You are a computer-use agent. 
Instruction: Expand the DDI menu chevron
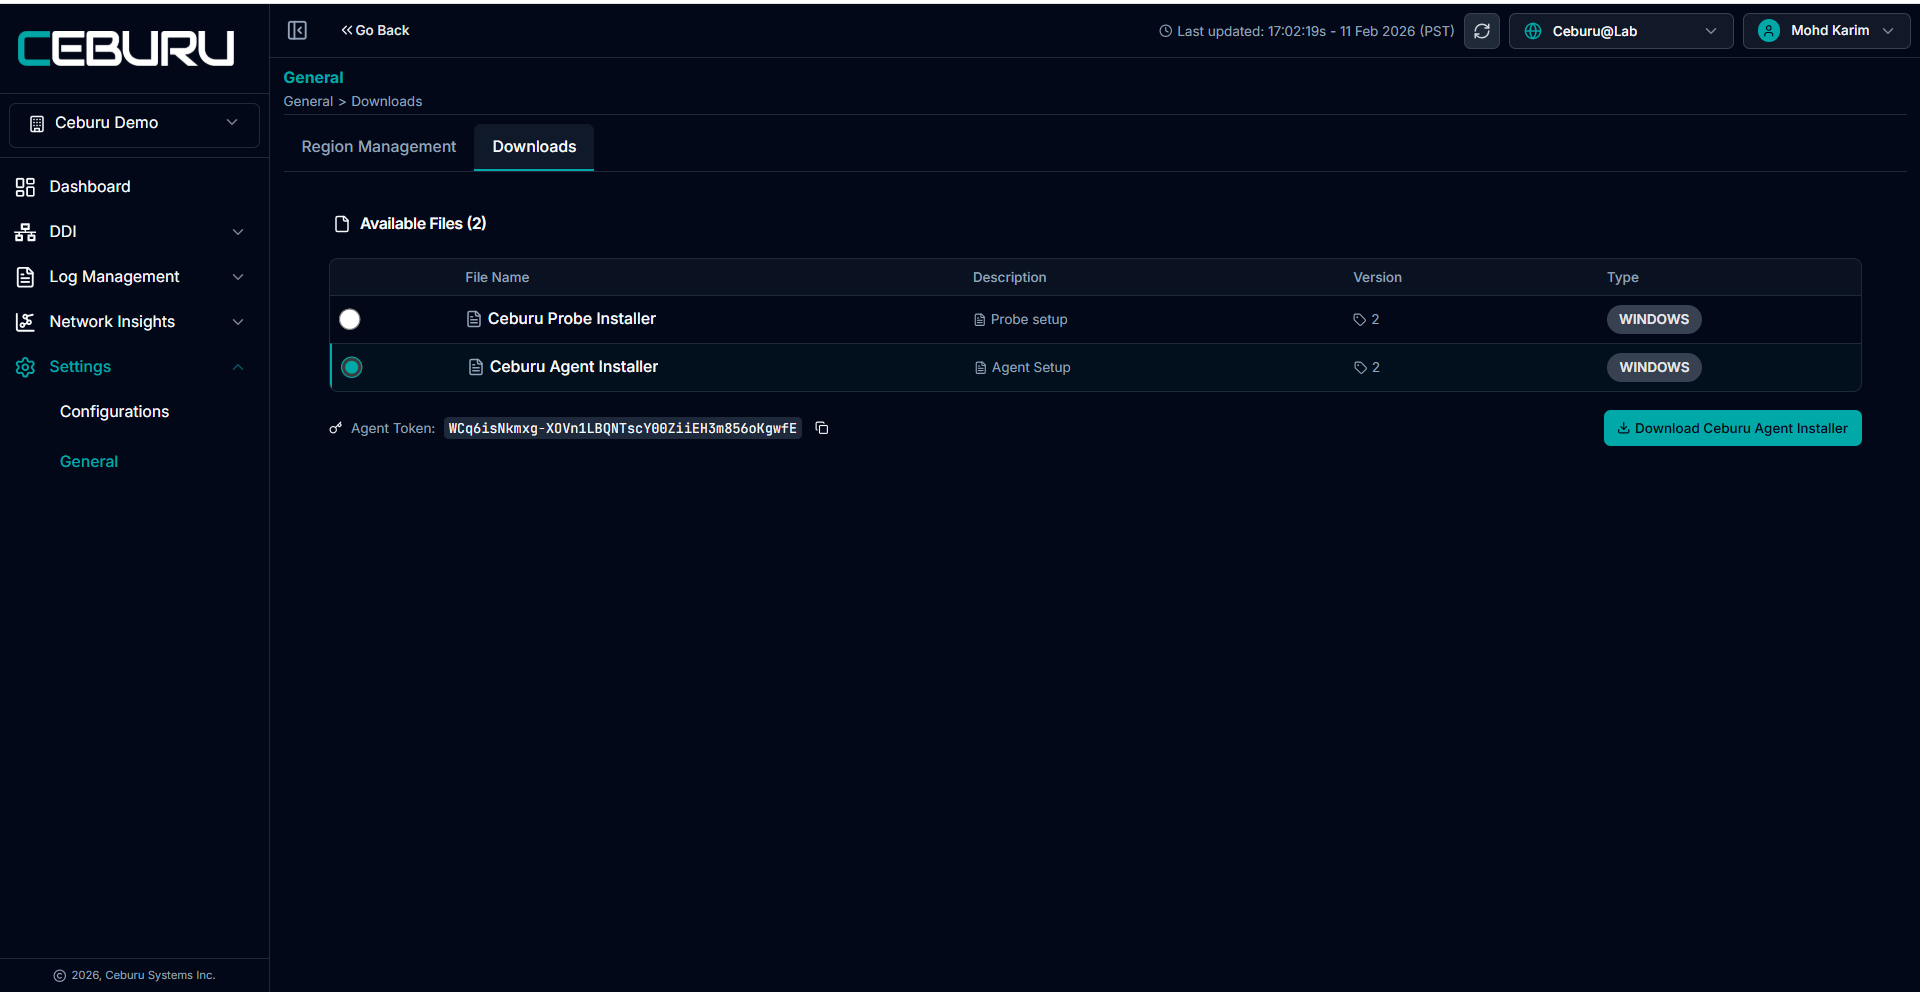coord(238,232)
